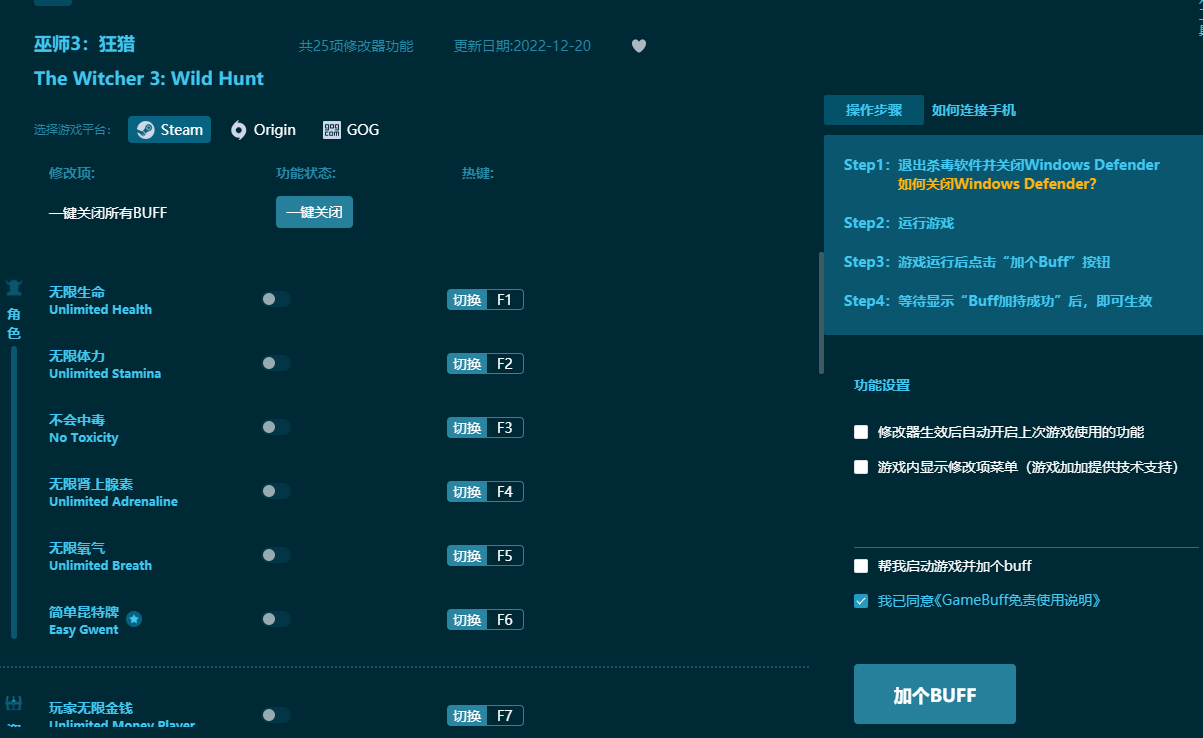
Task: Check 修改器生效后自动开启上次游戏使用的功能
Action: pos(861,432)
